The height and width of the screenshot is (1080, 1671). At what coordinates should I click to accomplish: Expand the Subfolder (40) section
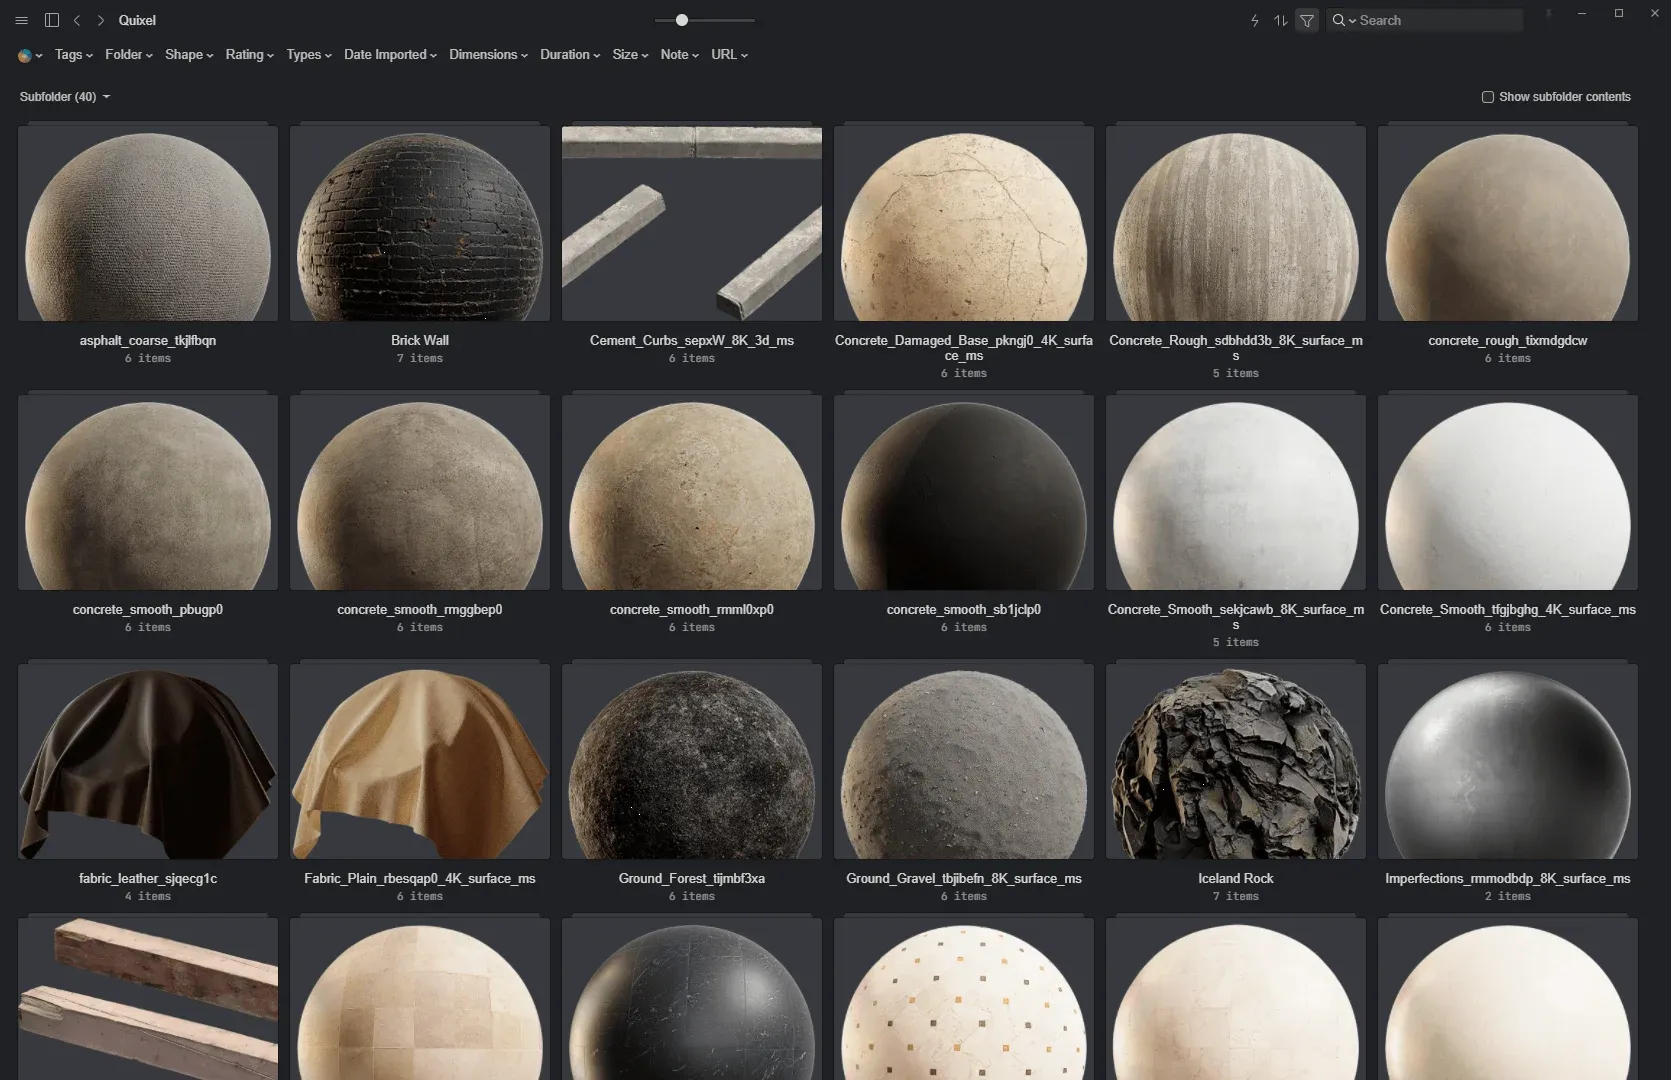(x=65, y=97)
